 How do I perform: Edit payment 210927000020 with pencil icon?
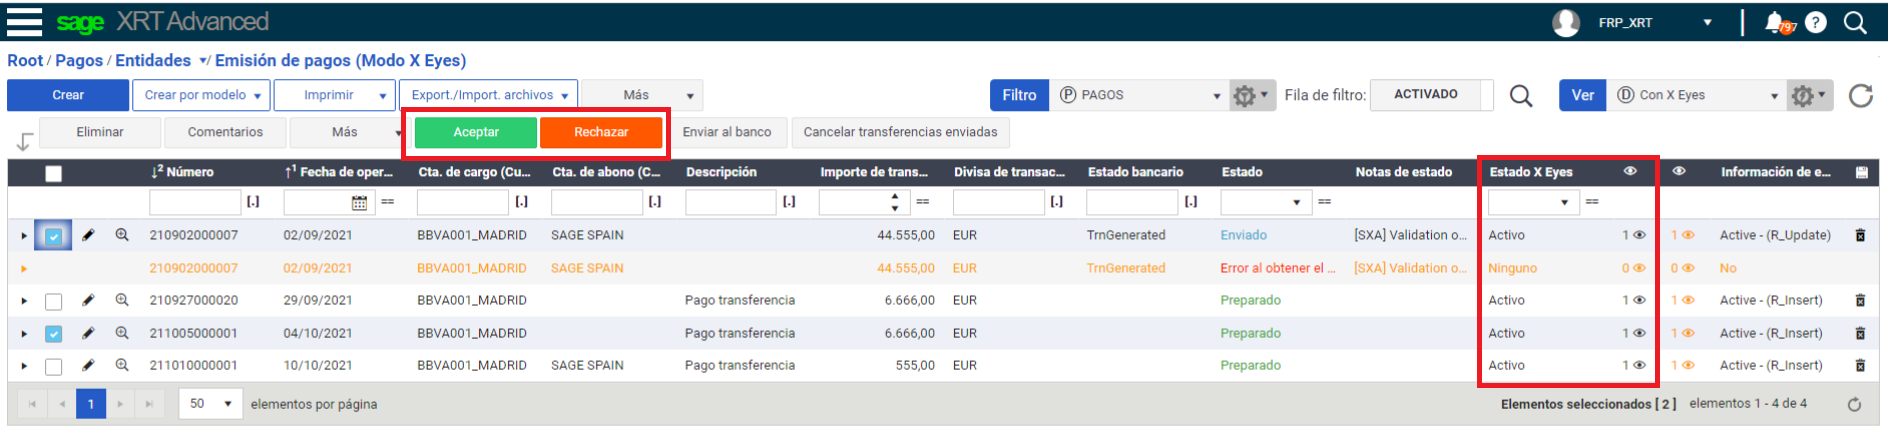point(88,300)
